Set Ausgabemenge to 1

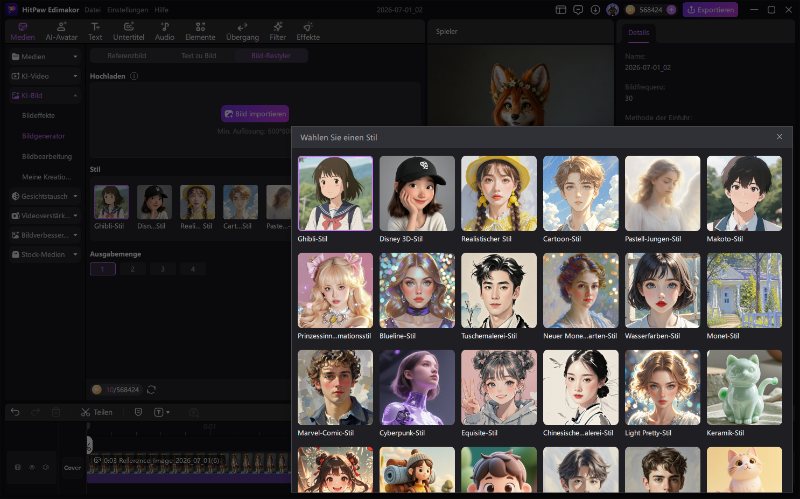pos(103,269)
